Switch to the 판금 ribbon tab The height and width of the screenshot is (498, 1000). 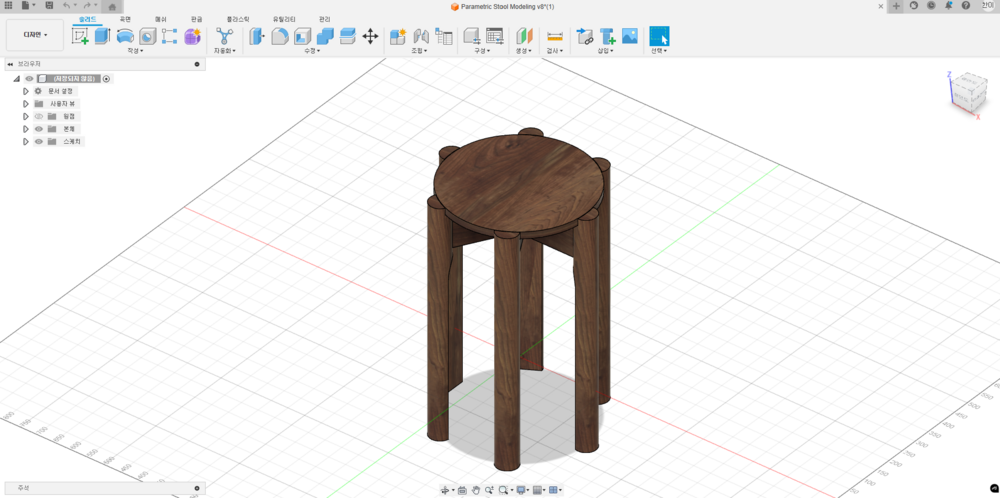196,20
